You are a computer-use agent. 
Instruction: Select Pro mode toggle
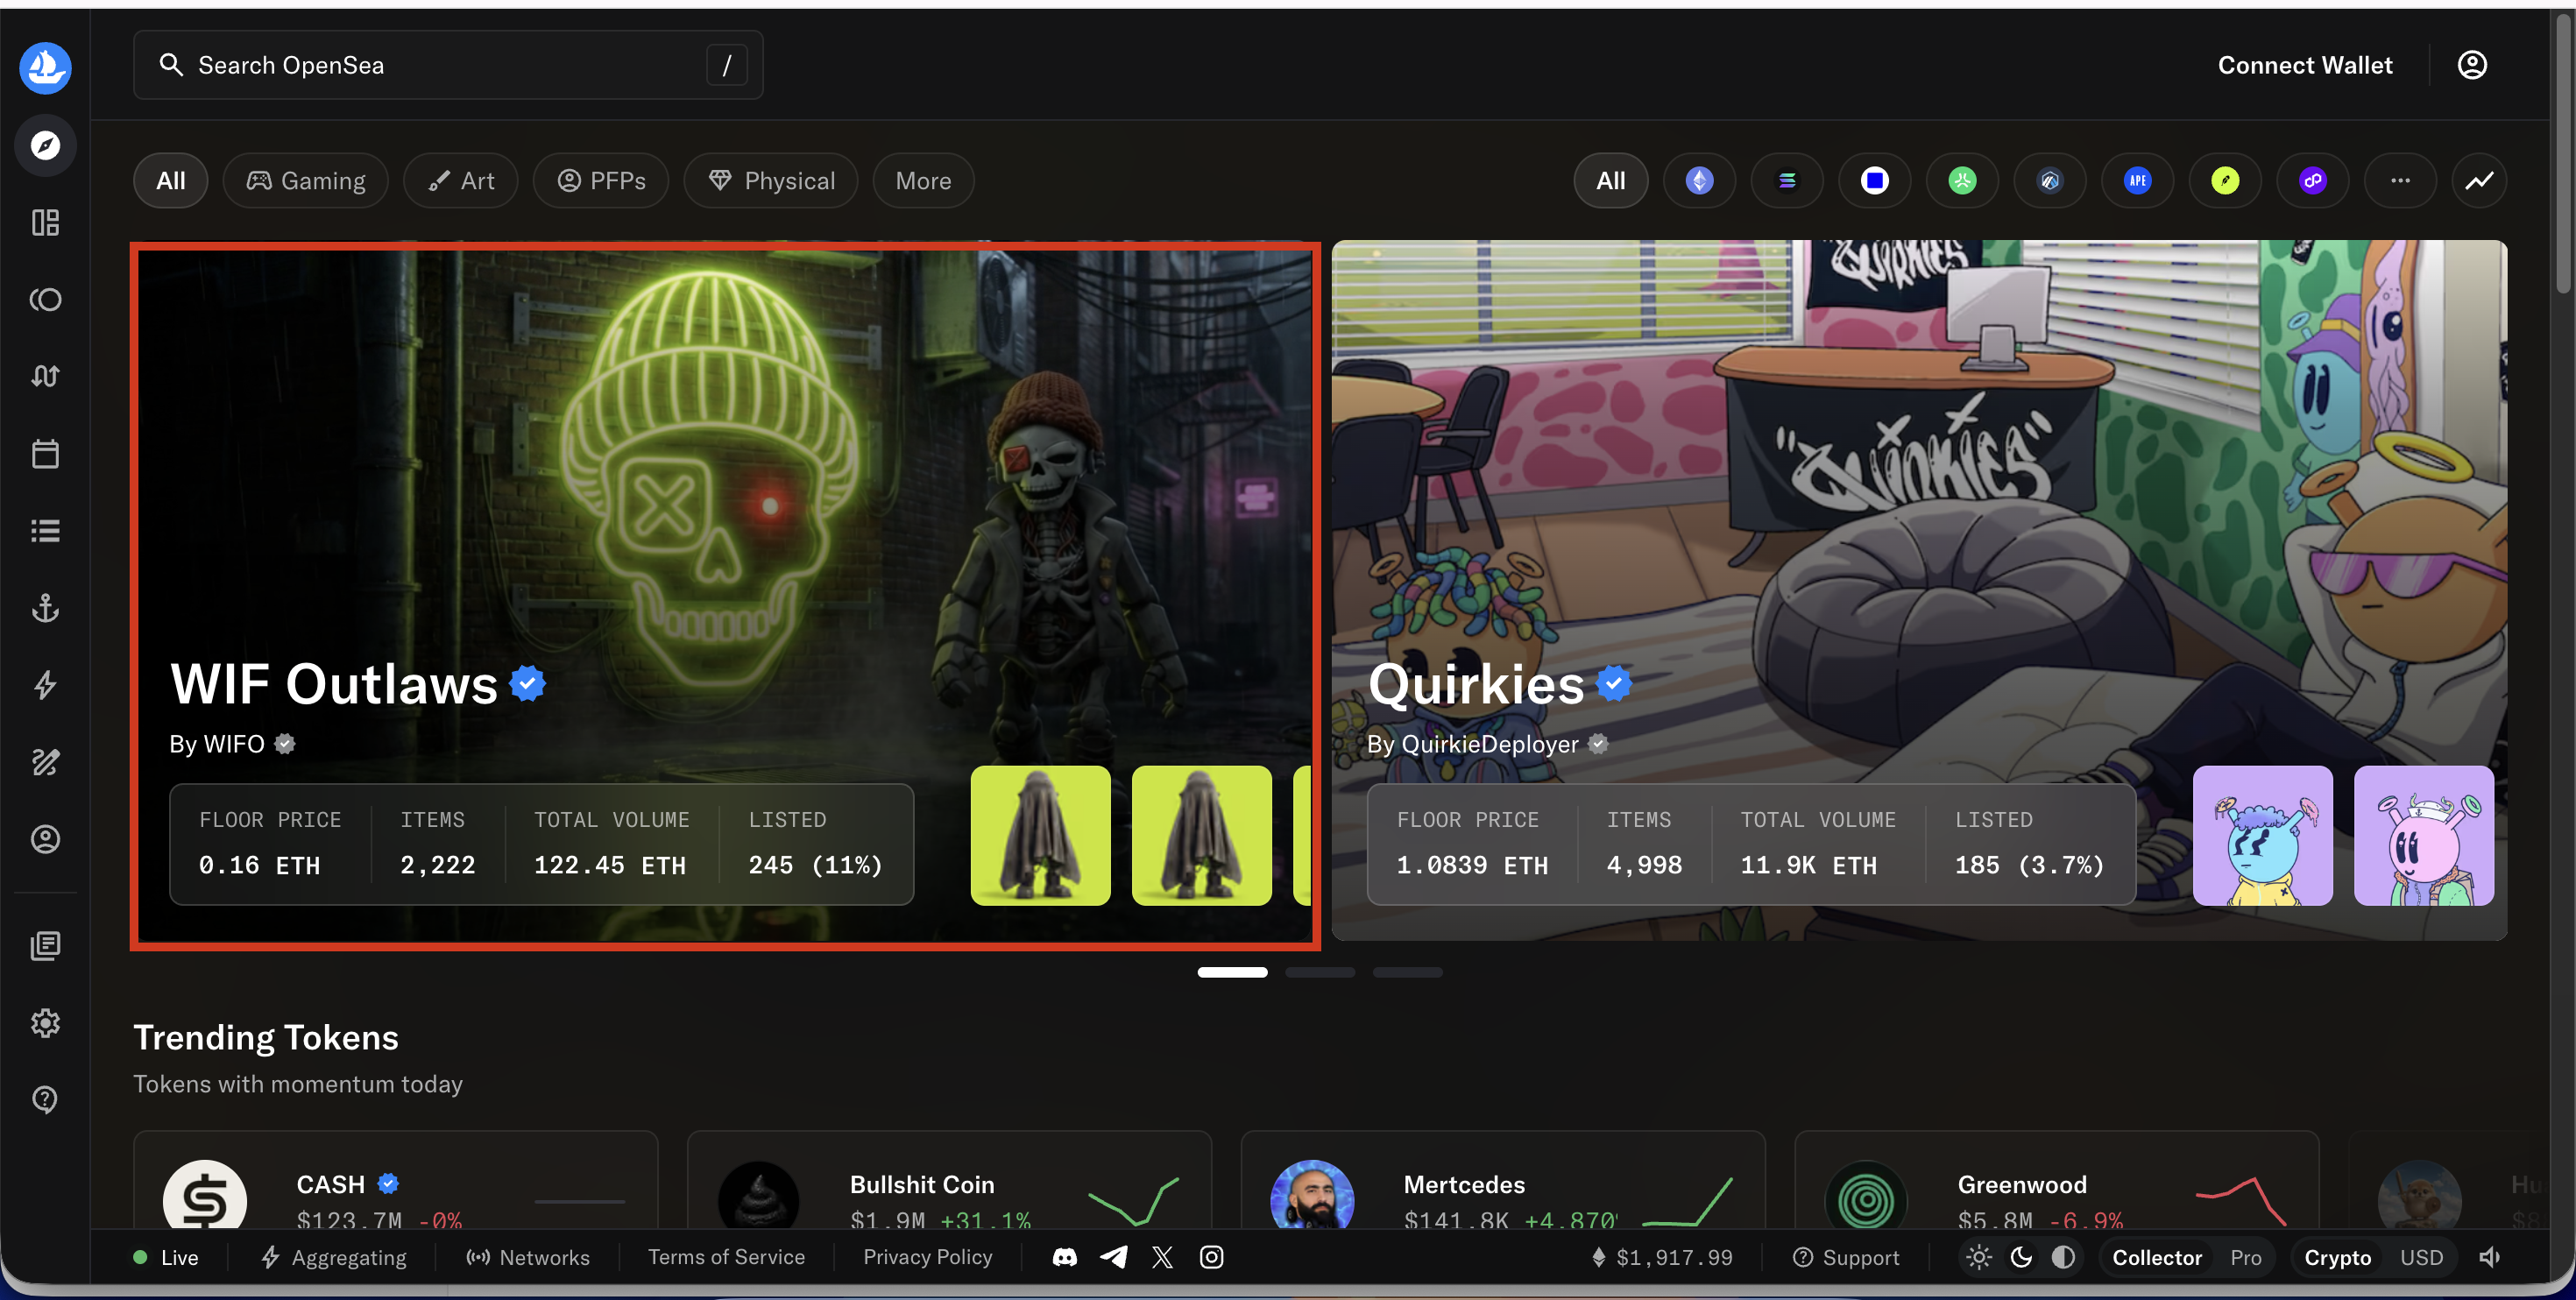[2246, 1257]
